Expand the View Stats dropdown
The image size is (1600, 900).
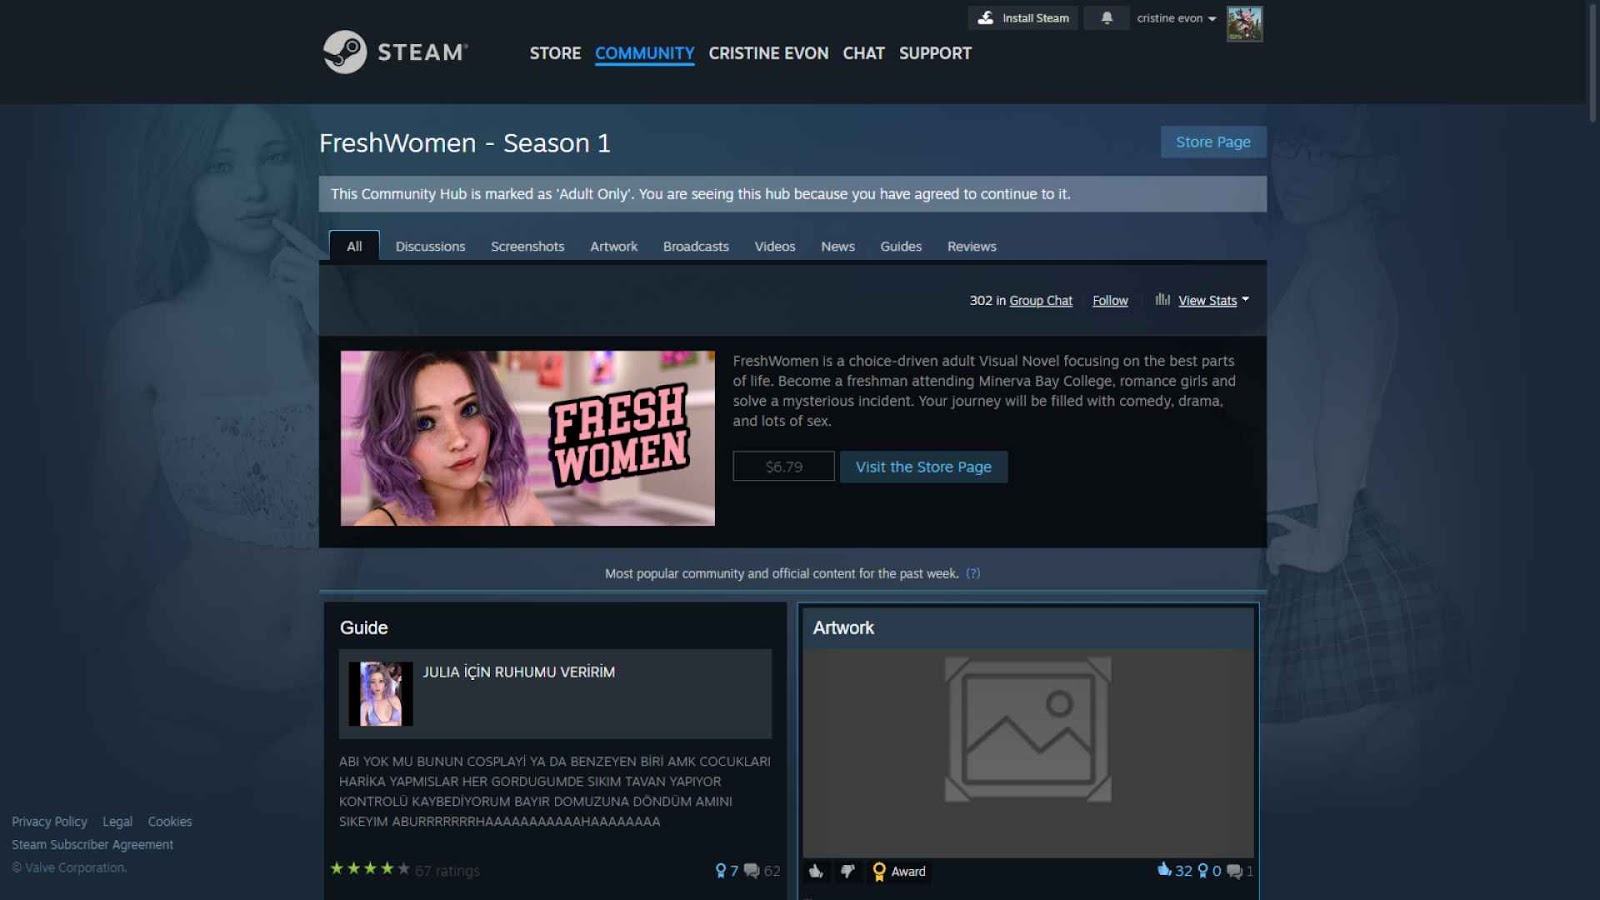pos(1213,300)
